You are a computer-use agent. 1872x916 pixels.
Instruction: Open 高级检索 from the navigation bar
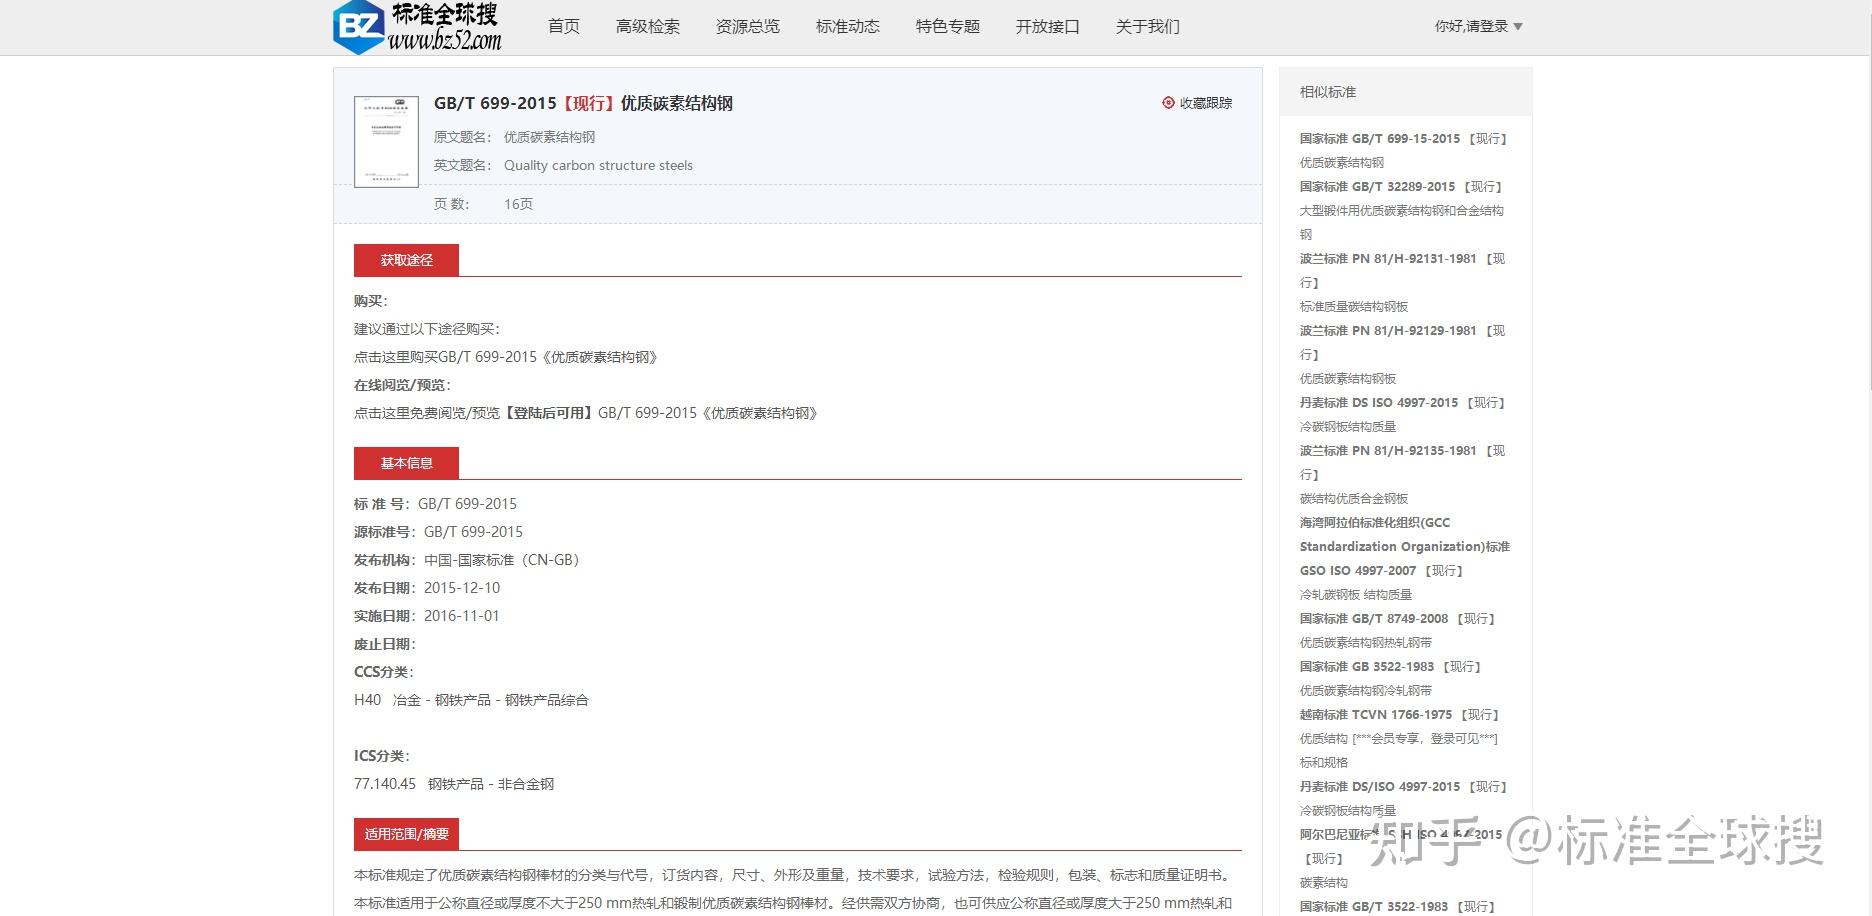(647, 27)
